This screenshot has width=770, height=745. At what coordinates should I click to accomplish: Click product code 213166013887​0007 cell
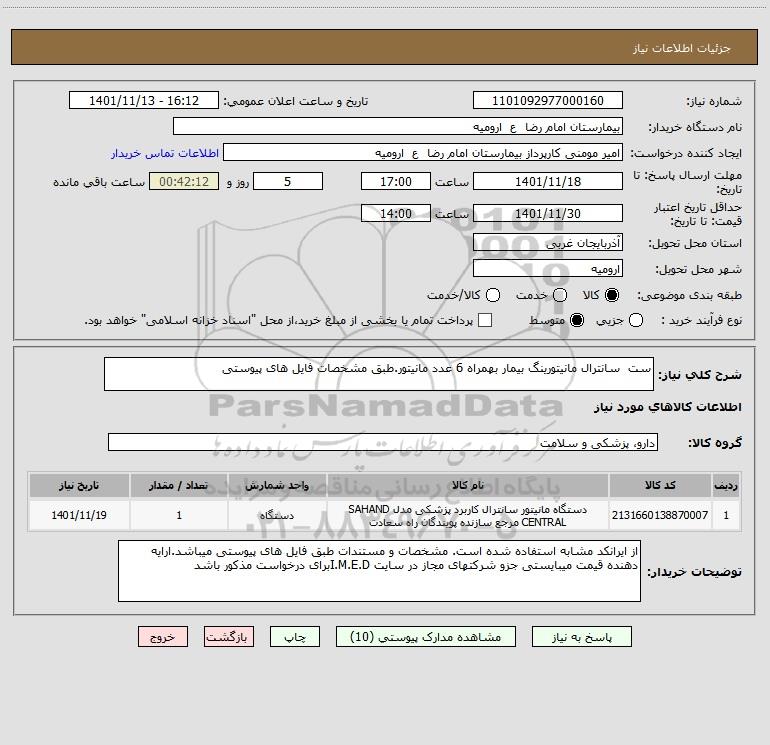[x=660, y=515]
